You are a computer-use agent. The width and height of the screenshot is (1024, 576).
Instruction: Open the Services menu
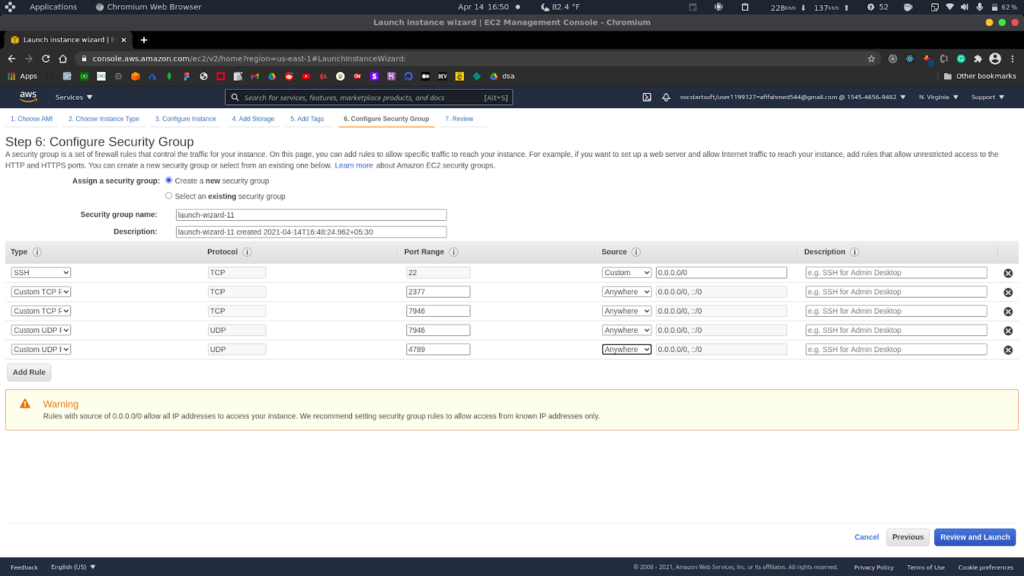click(74, 97)
